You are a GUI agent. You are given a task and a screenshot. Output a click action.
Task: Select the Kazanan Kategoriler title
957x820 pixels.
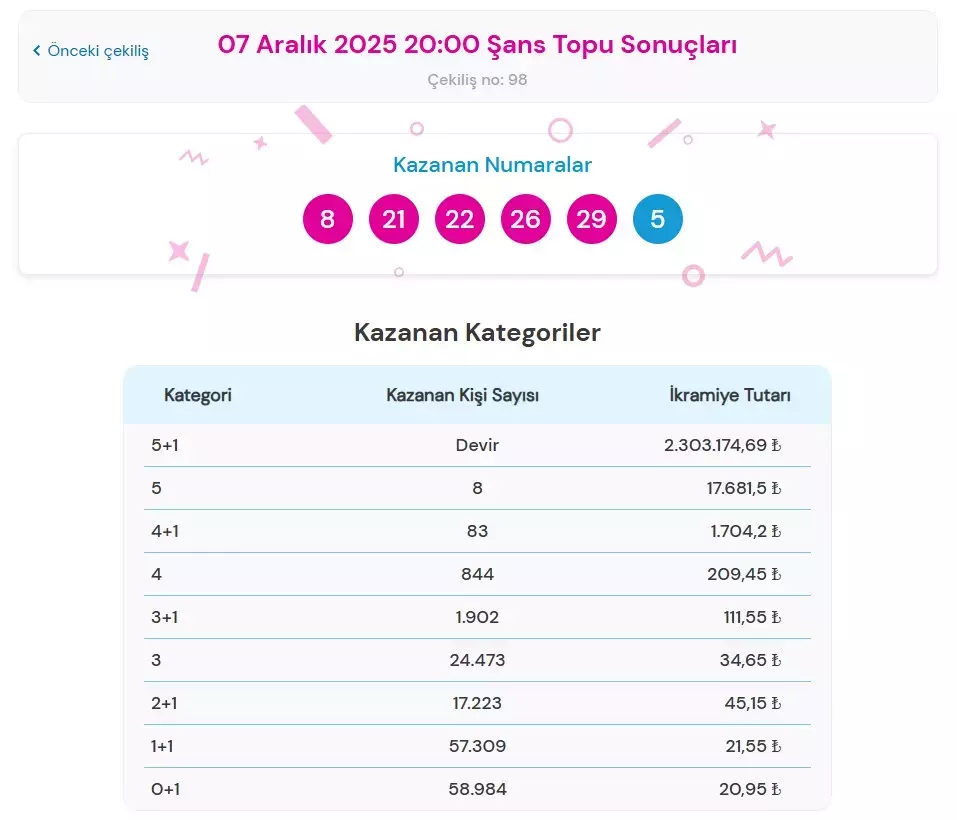click(x=478, y=332)
